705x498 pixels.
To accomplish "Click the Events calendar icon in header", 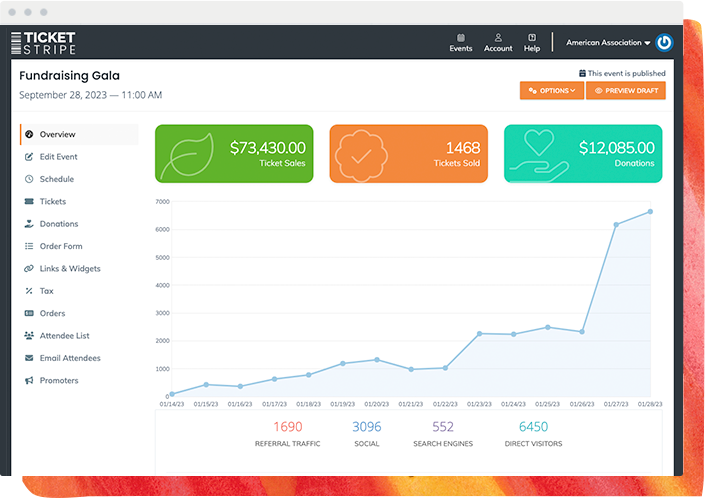I will pyautogui.click(x=460, y=37).
